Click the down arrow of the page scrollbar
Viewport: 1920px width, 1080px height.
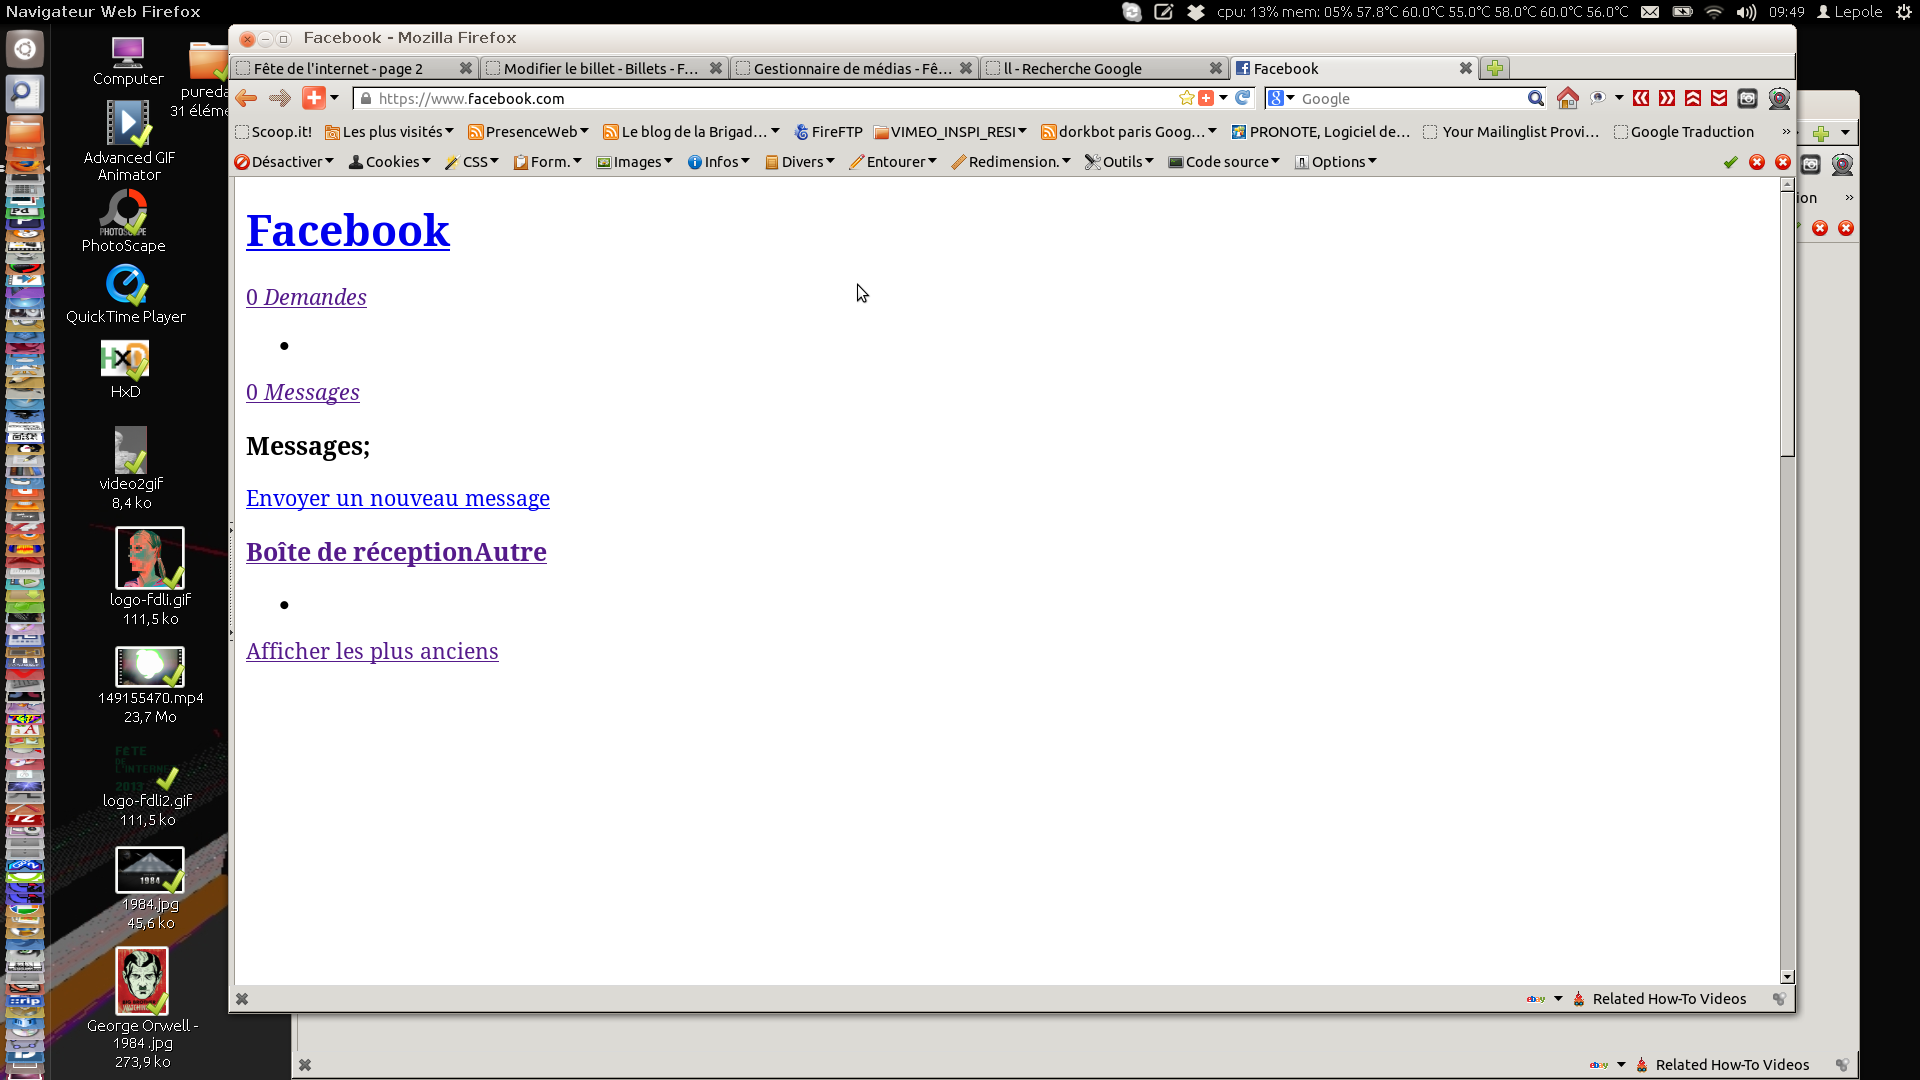(x=1787, y=977)
